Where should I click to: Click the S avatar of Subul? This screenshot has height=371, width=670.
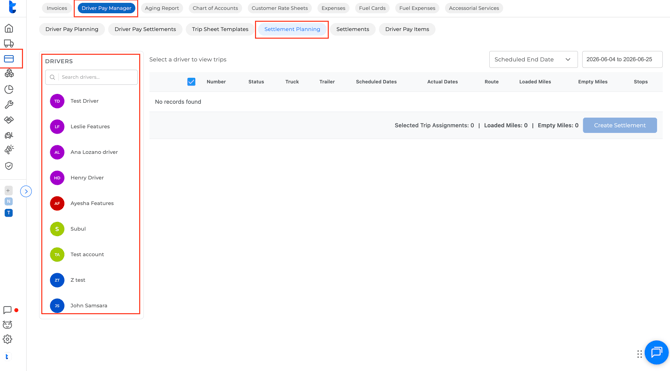tap(57, 229)
